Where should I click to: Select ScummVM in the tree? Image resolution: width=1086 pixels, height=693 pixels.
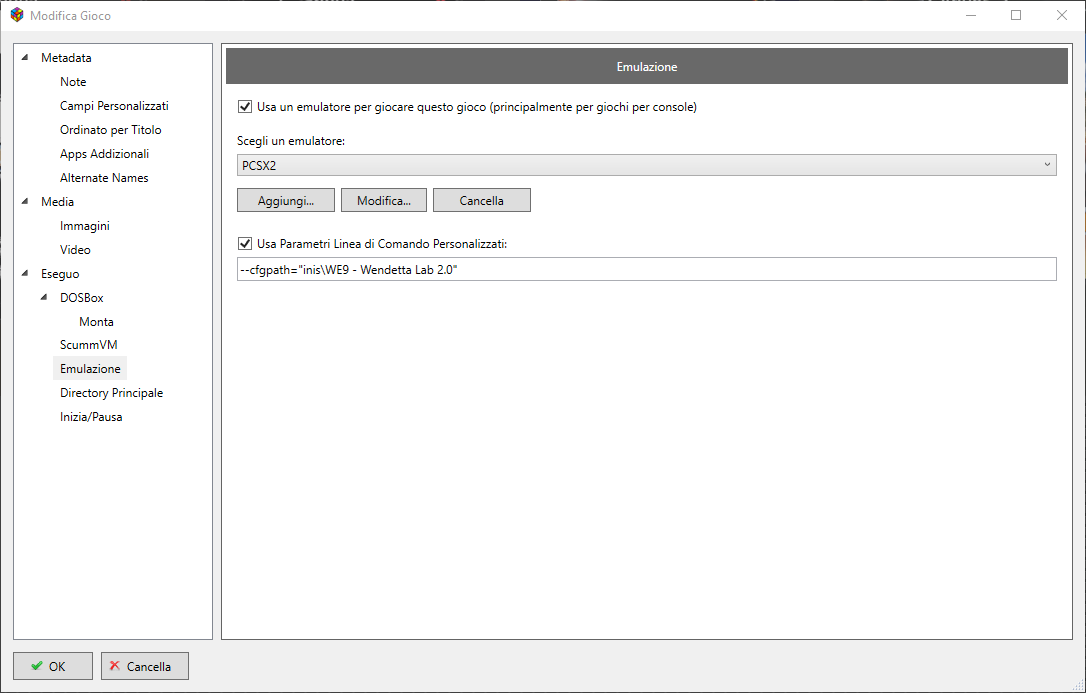89,344
